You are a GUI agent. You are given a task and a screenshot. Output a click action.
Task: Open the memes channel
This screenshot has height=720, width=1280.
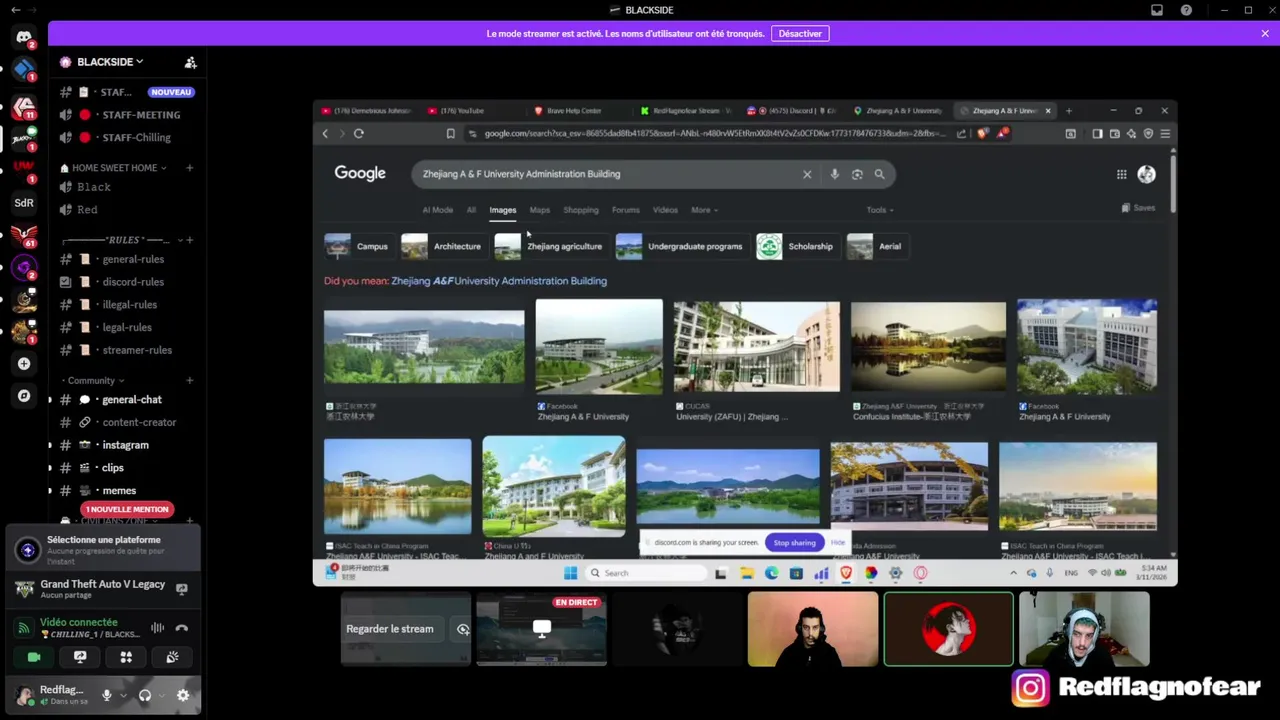click(130, 490)
